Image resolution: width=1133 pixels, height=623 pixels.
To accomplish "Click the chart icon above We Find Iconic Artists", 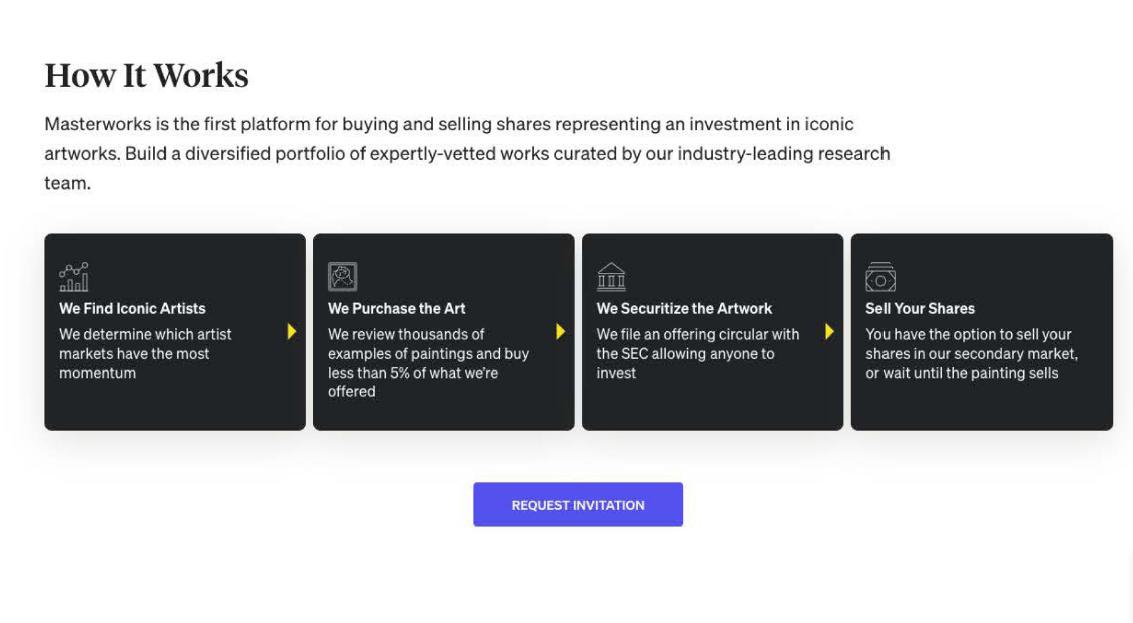I will coord(73,276).
